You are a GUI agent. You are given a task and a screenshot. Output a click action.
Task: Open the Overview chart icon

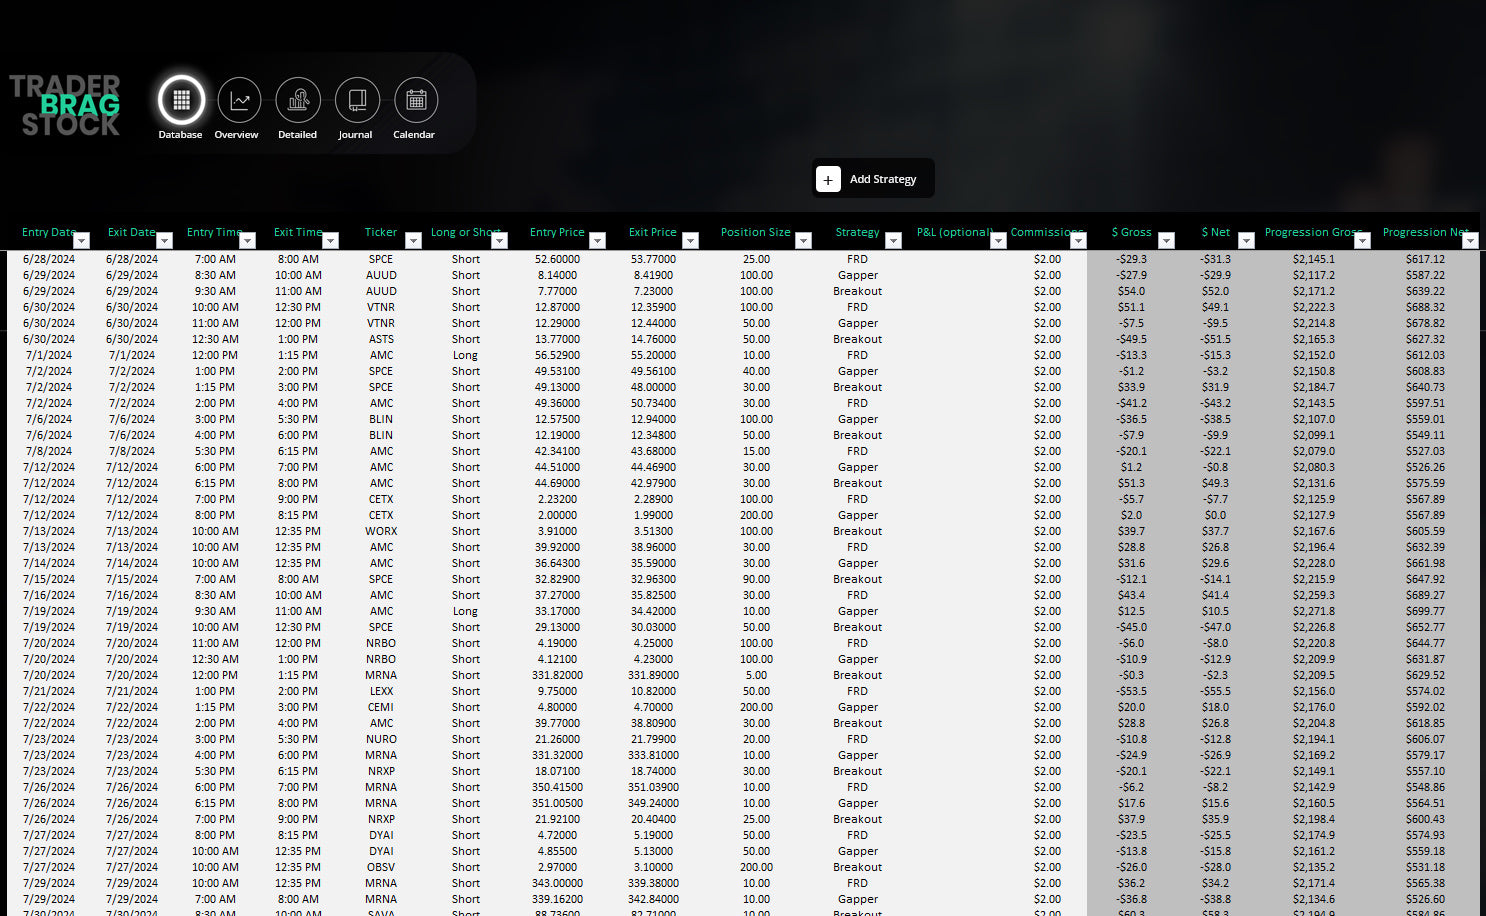[239, 100]
